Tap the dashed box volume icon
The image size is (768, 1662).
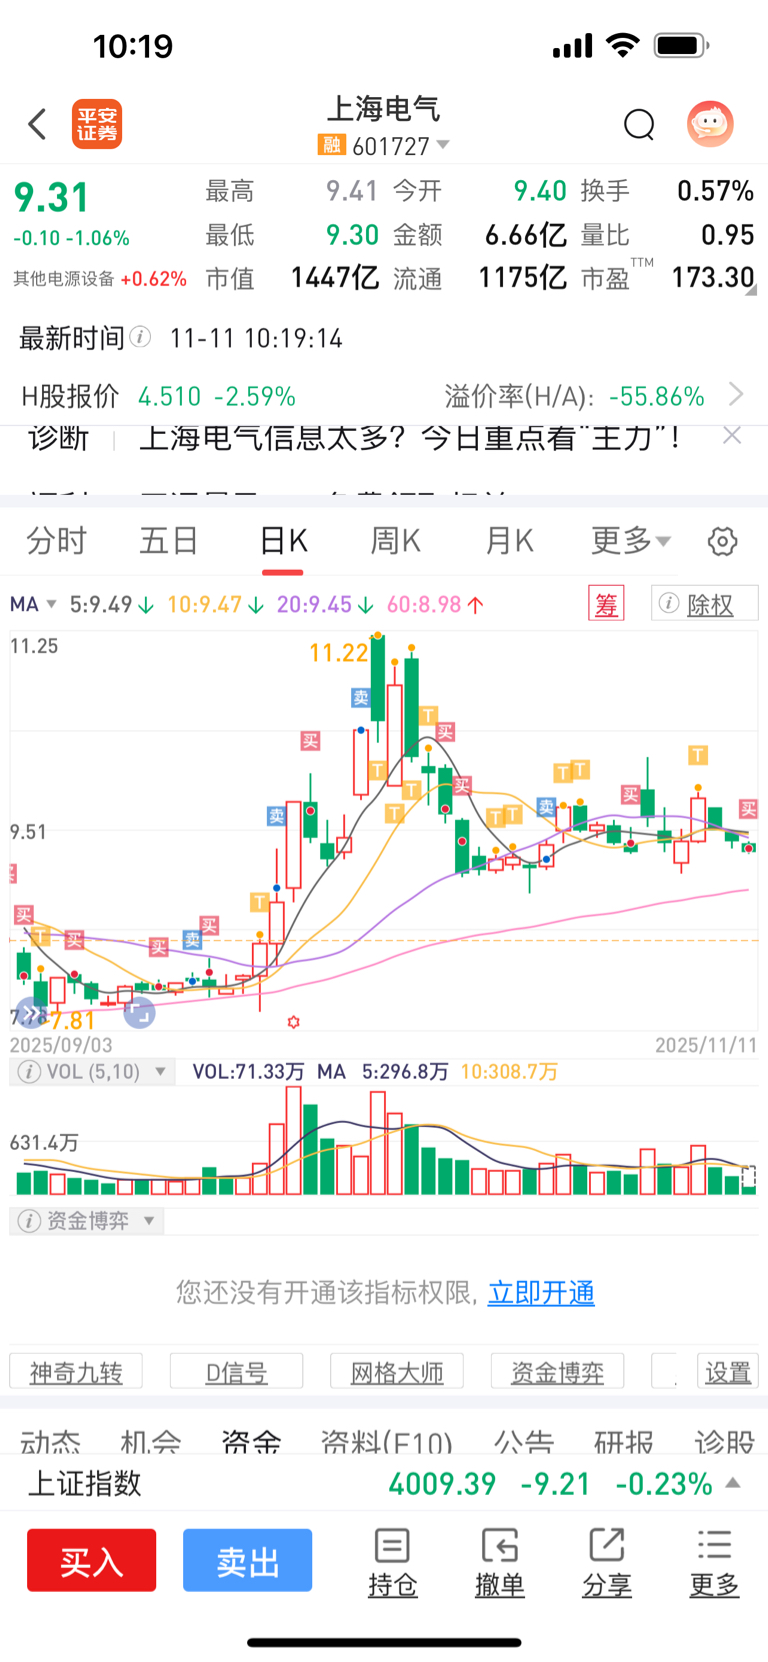[749, 1177]
